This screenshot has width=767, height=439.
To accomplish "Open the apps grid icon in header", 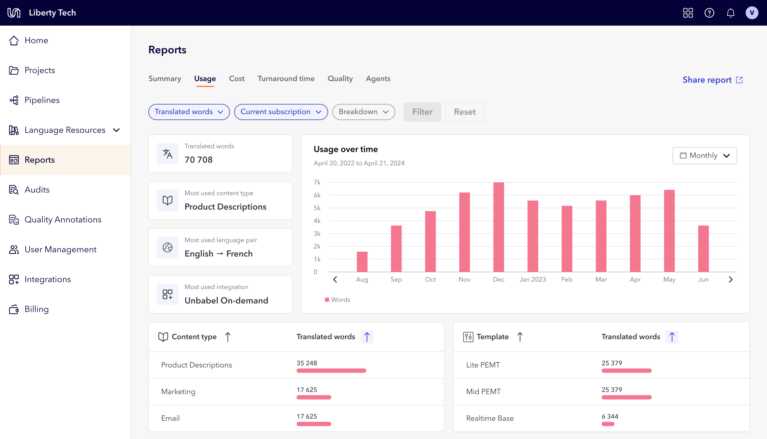I will (x=688, y=13).
